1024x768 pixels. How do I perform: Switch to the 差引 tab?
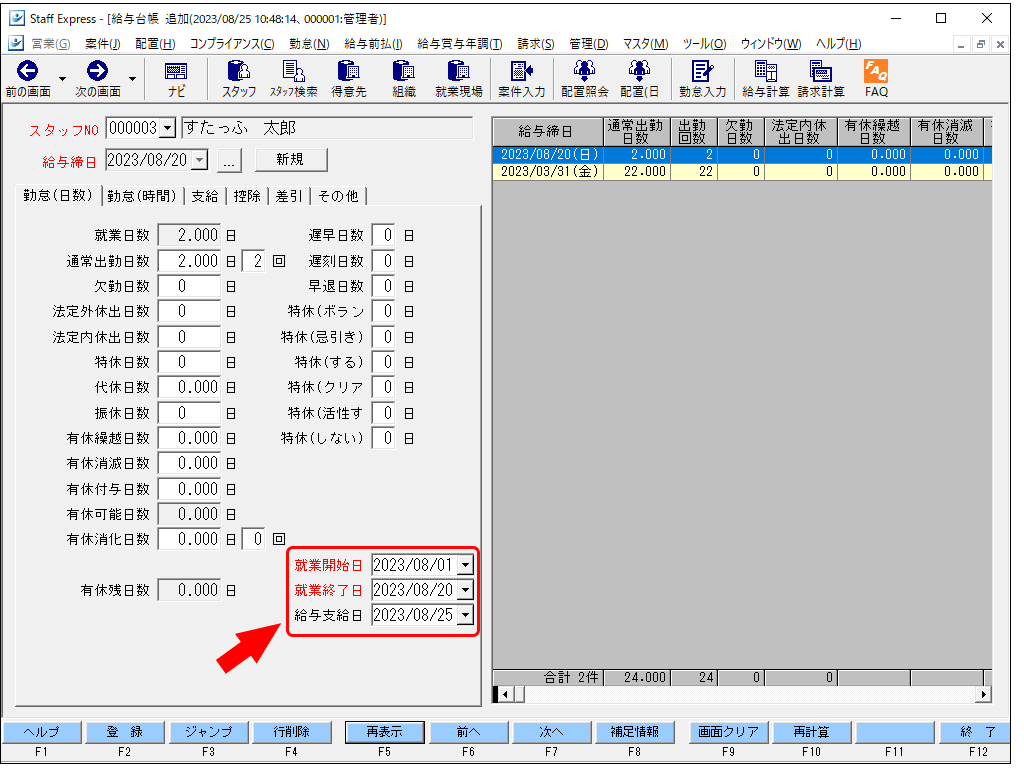pos(289,196)
